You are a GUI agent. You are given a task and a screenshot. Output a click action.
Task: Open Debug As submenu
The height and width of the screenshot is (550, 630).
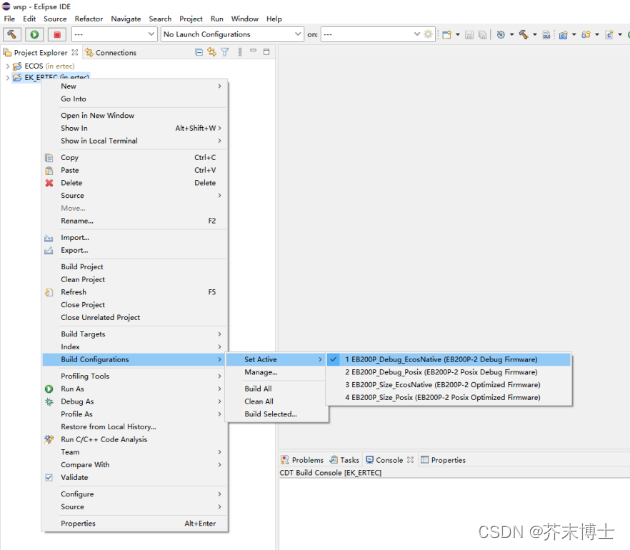click(135, 401)
